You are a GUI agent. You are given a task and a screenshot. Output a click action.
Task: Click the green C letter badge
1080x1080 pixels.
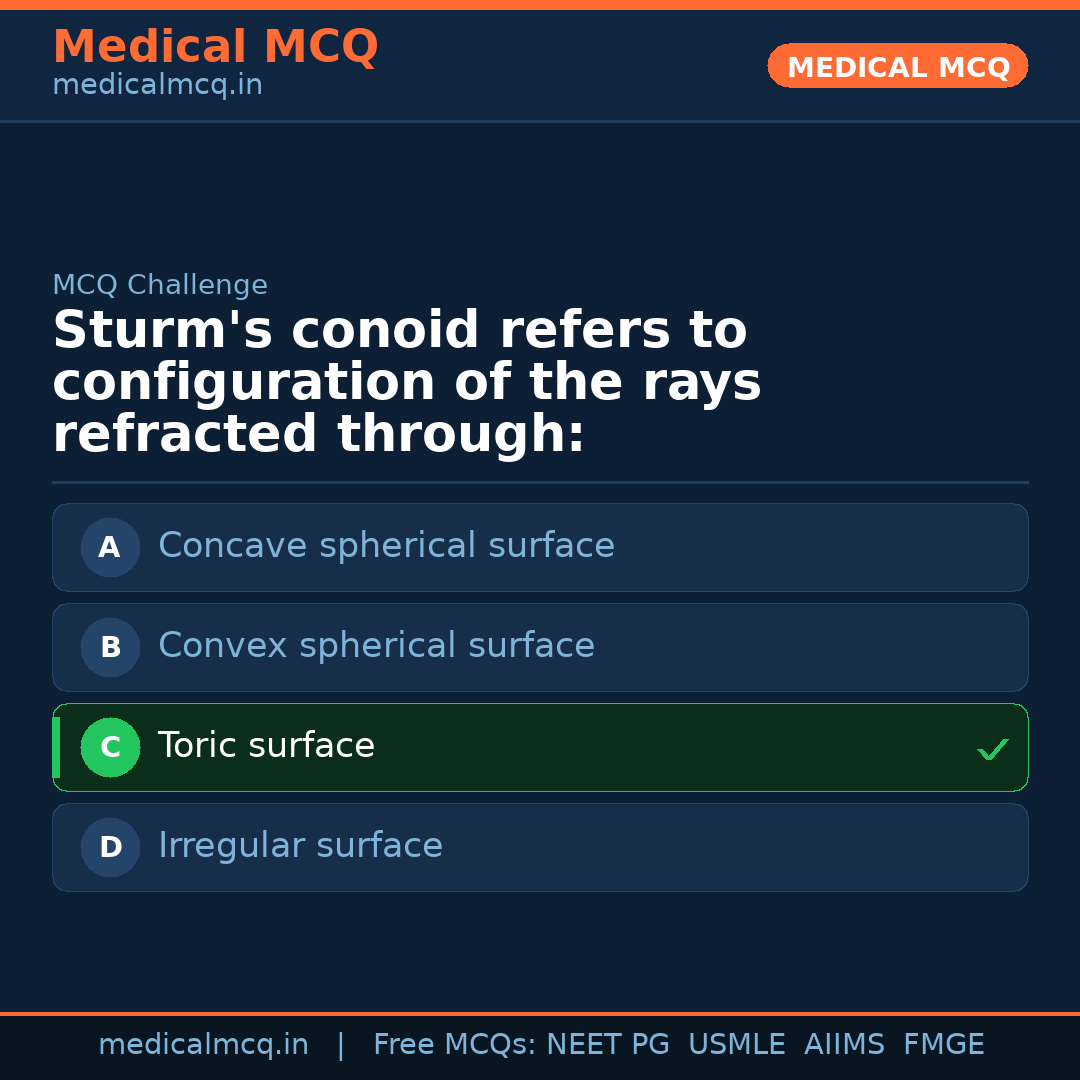tap(110, 747)
